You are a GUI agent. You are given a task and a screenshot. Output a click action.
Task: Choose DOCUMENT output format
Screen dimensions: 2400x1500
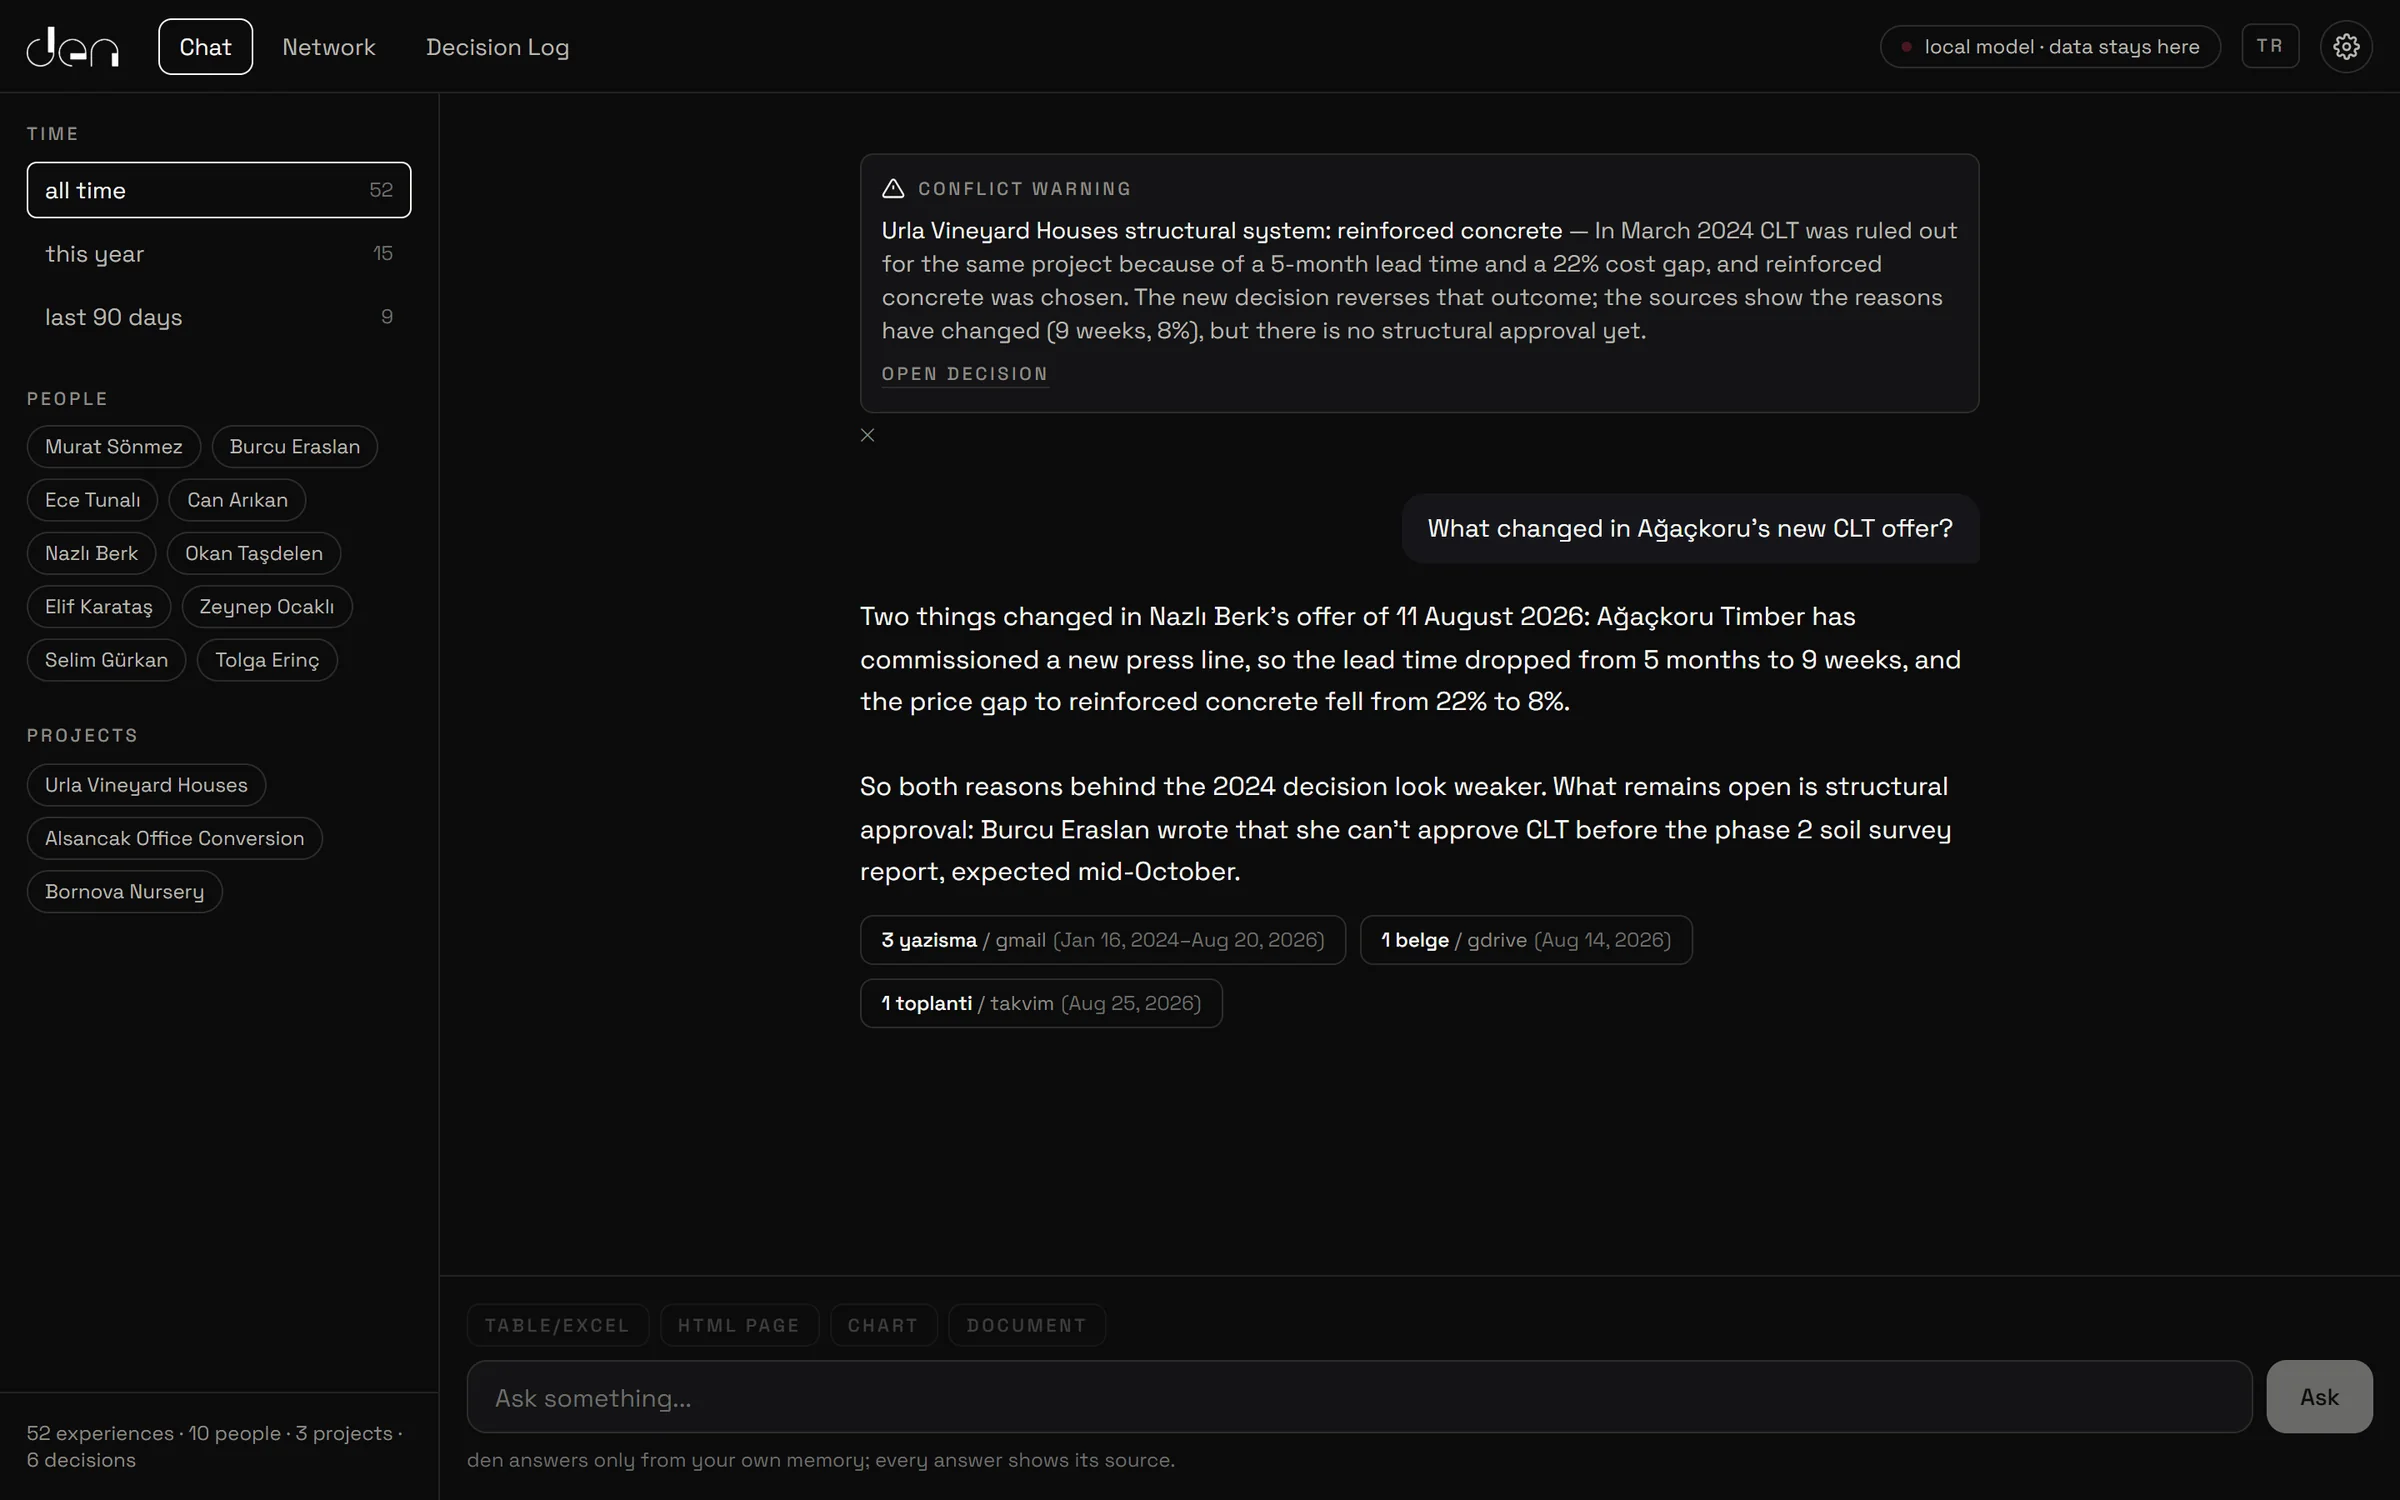[x=1026, y=1325]
